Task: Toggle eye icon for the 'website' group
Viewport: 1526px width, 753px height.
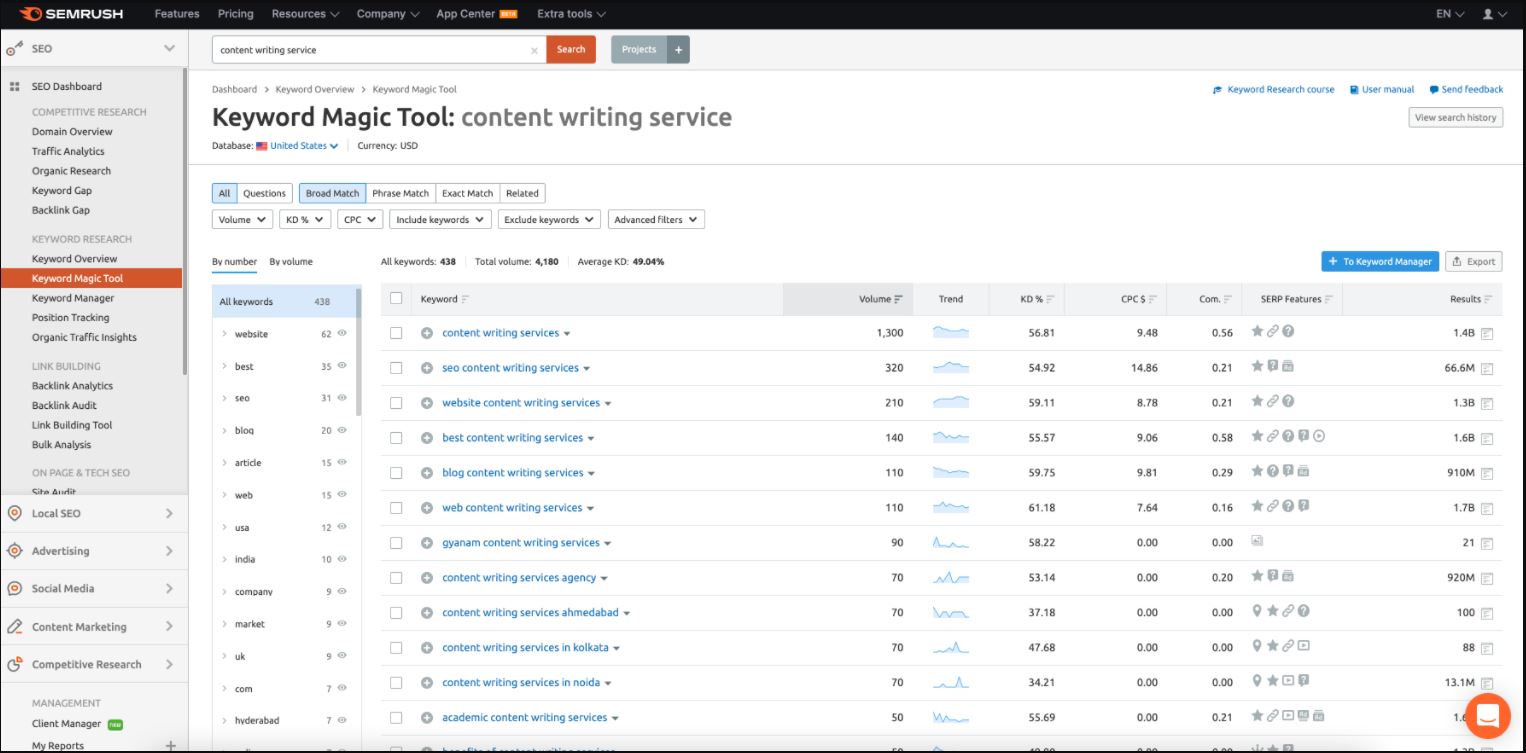Action: (342, 334)
